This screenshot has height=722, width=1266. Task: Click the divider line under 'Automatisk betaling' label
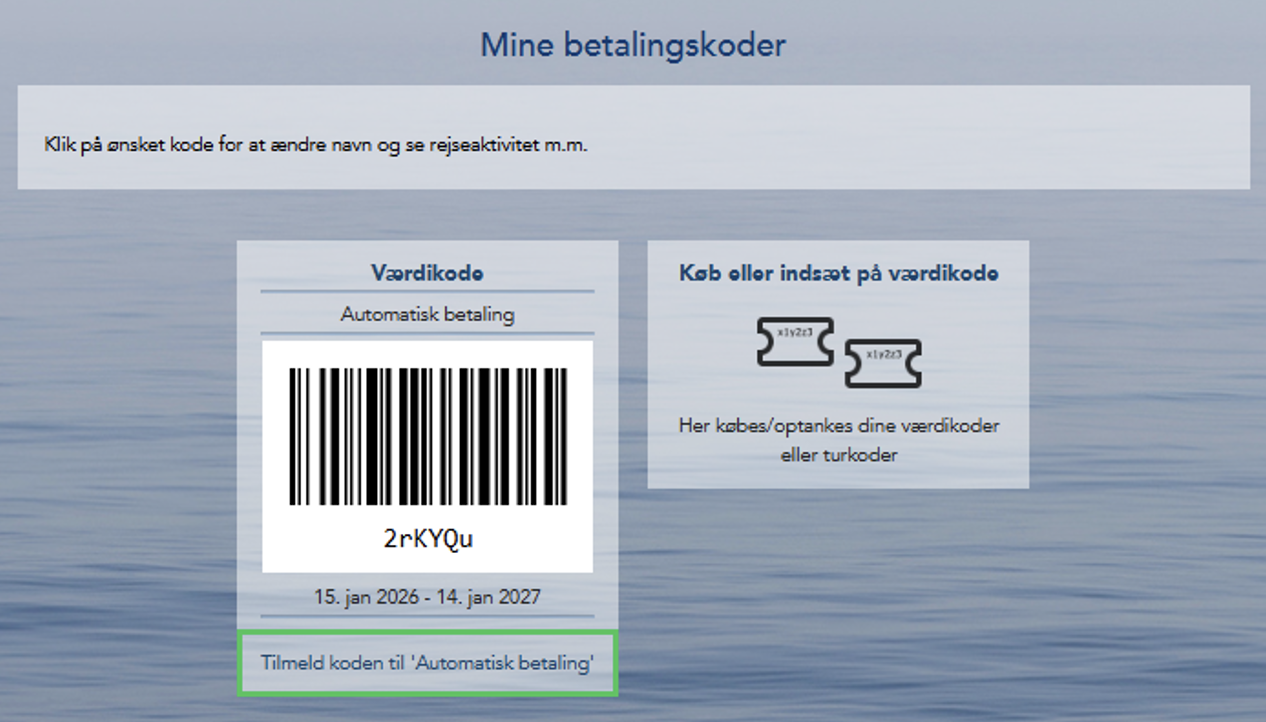click(427, 333)
